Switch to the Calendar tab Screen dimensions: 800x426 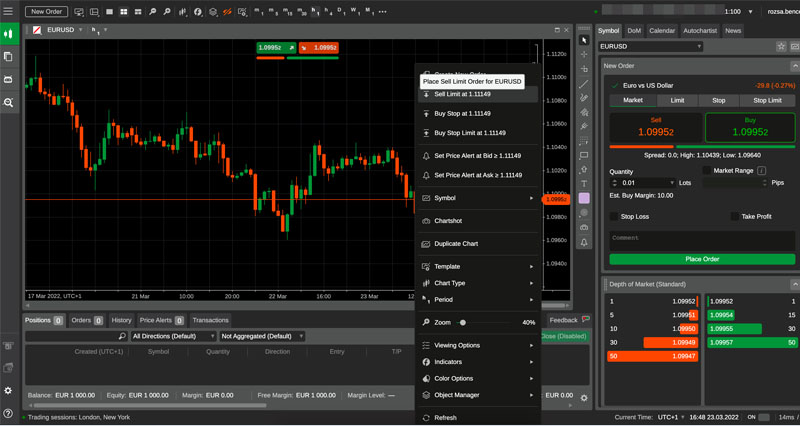pos(662,31)
